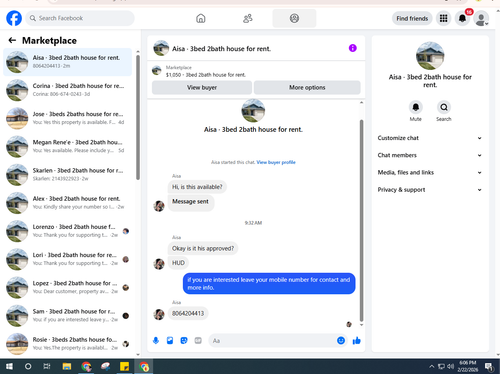Open the Alex conversation

coord(68,203)
